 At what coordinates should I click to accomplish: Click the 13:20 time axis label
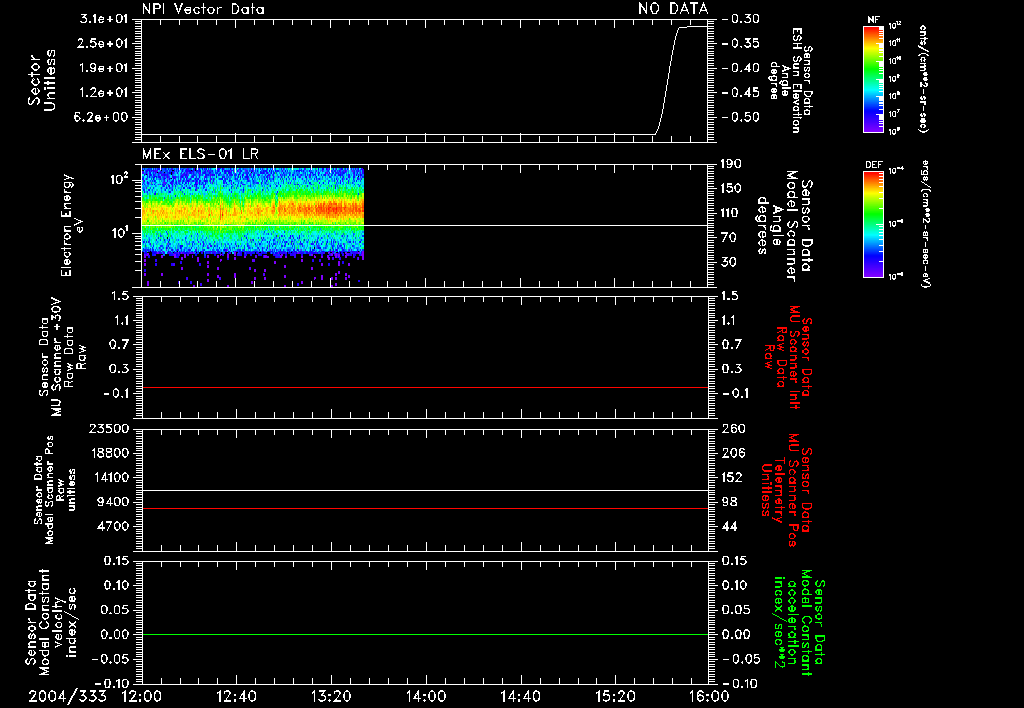point(331,696)
